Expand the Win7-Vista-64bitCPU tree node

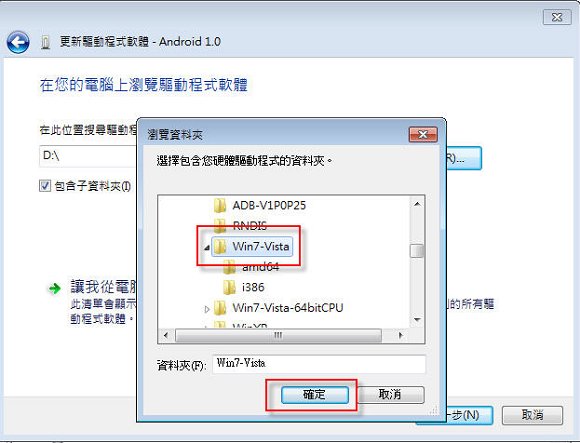coord(207,309)
